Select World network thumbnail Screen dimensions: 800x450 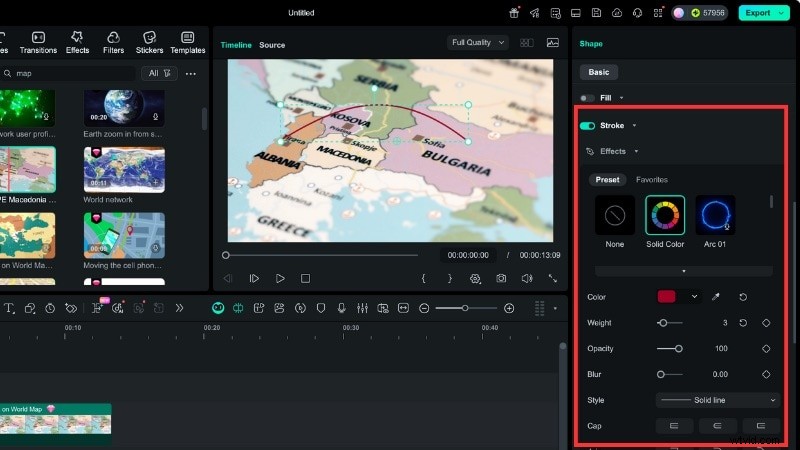(x=124, y=170)
